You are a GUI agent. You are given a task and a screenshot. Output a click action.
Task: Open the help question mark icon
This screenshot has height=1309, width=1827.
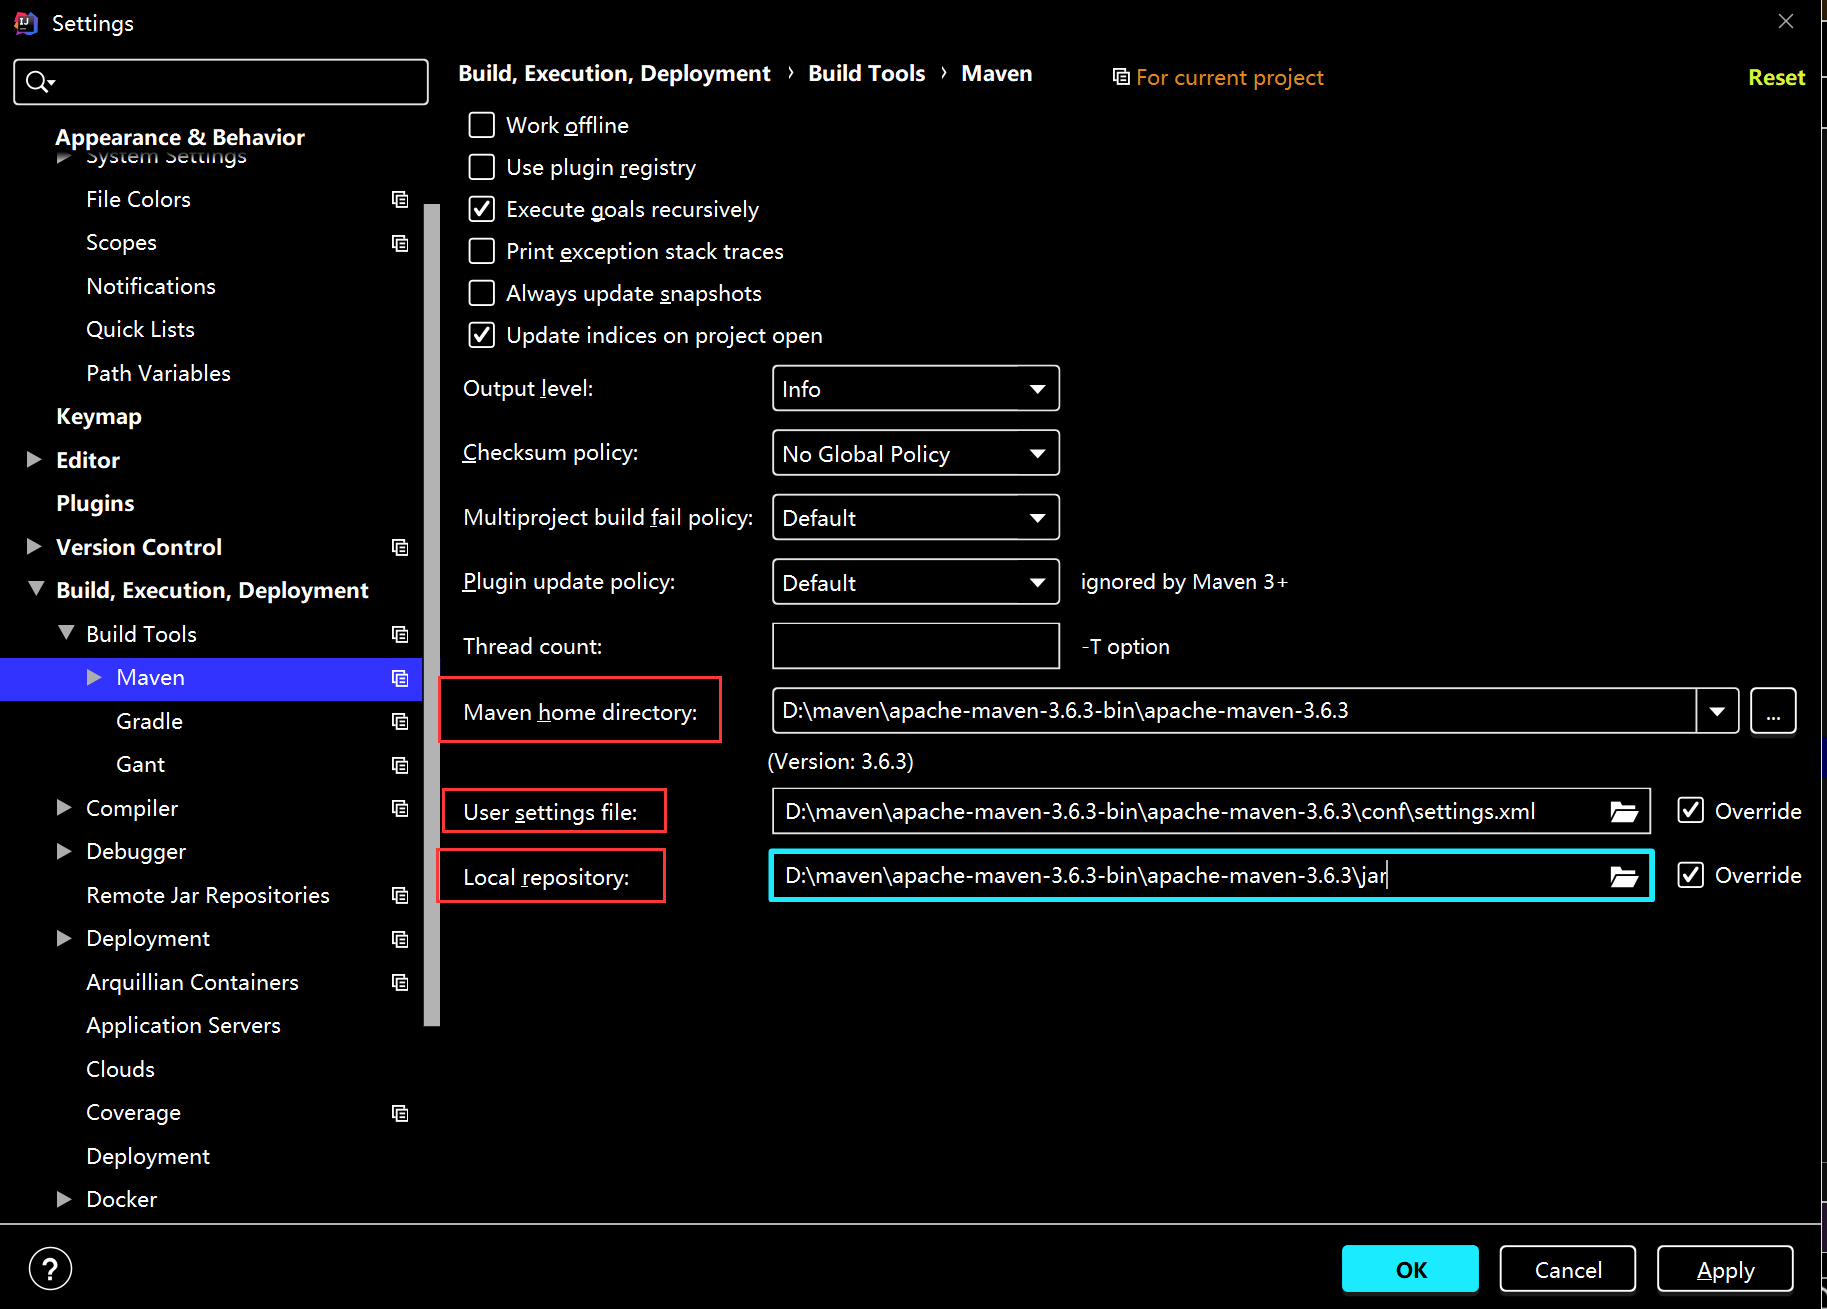[50, 1269]
